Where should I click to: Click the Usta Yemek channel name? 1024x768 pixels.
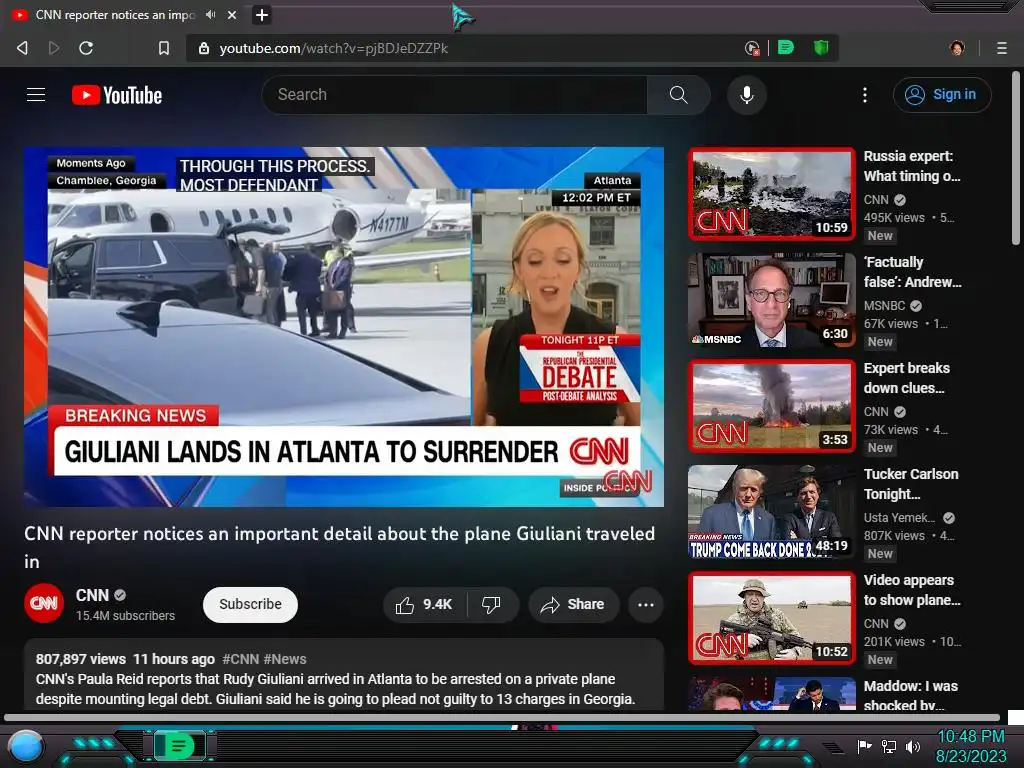899,517
